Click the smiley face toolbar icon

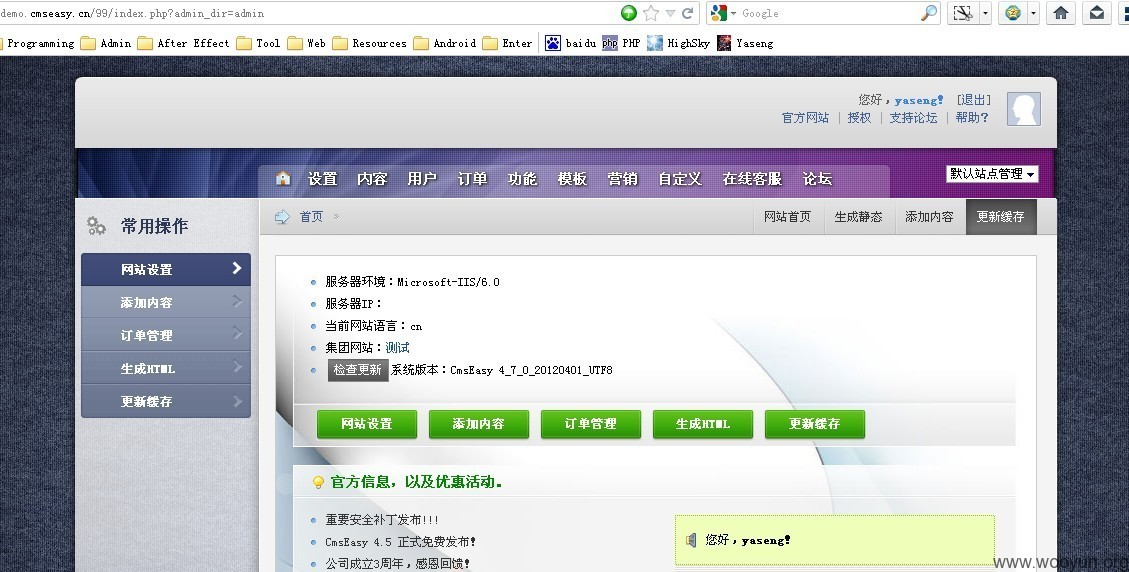point(1013,13)
